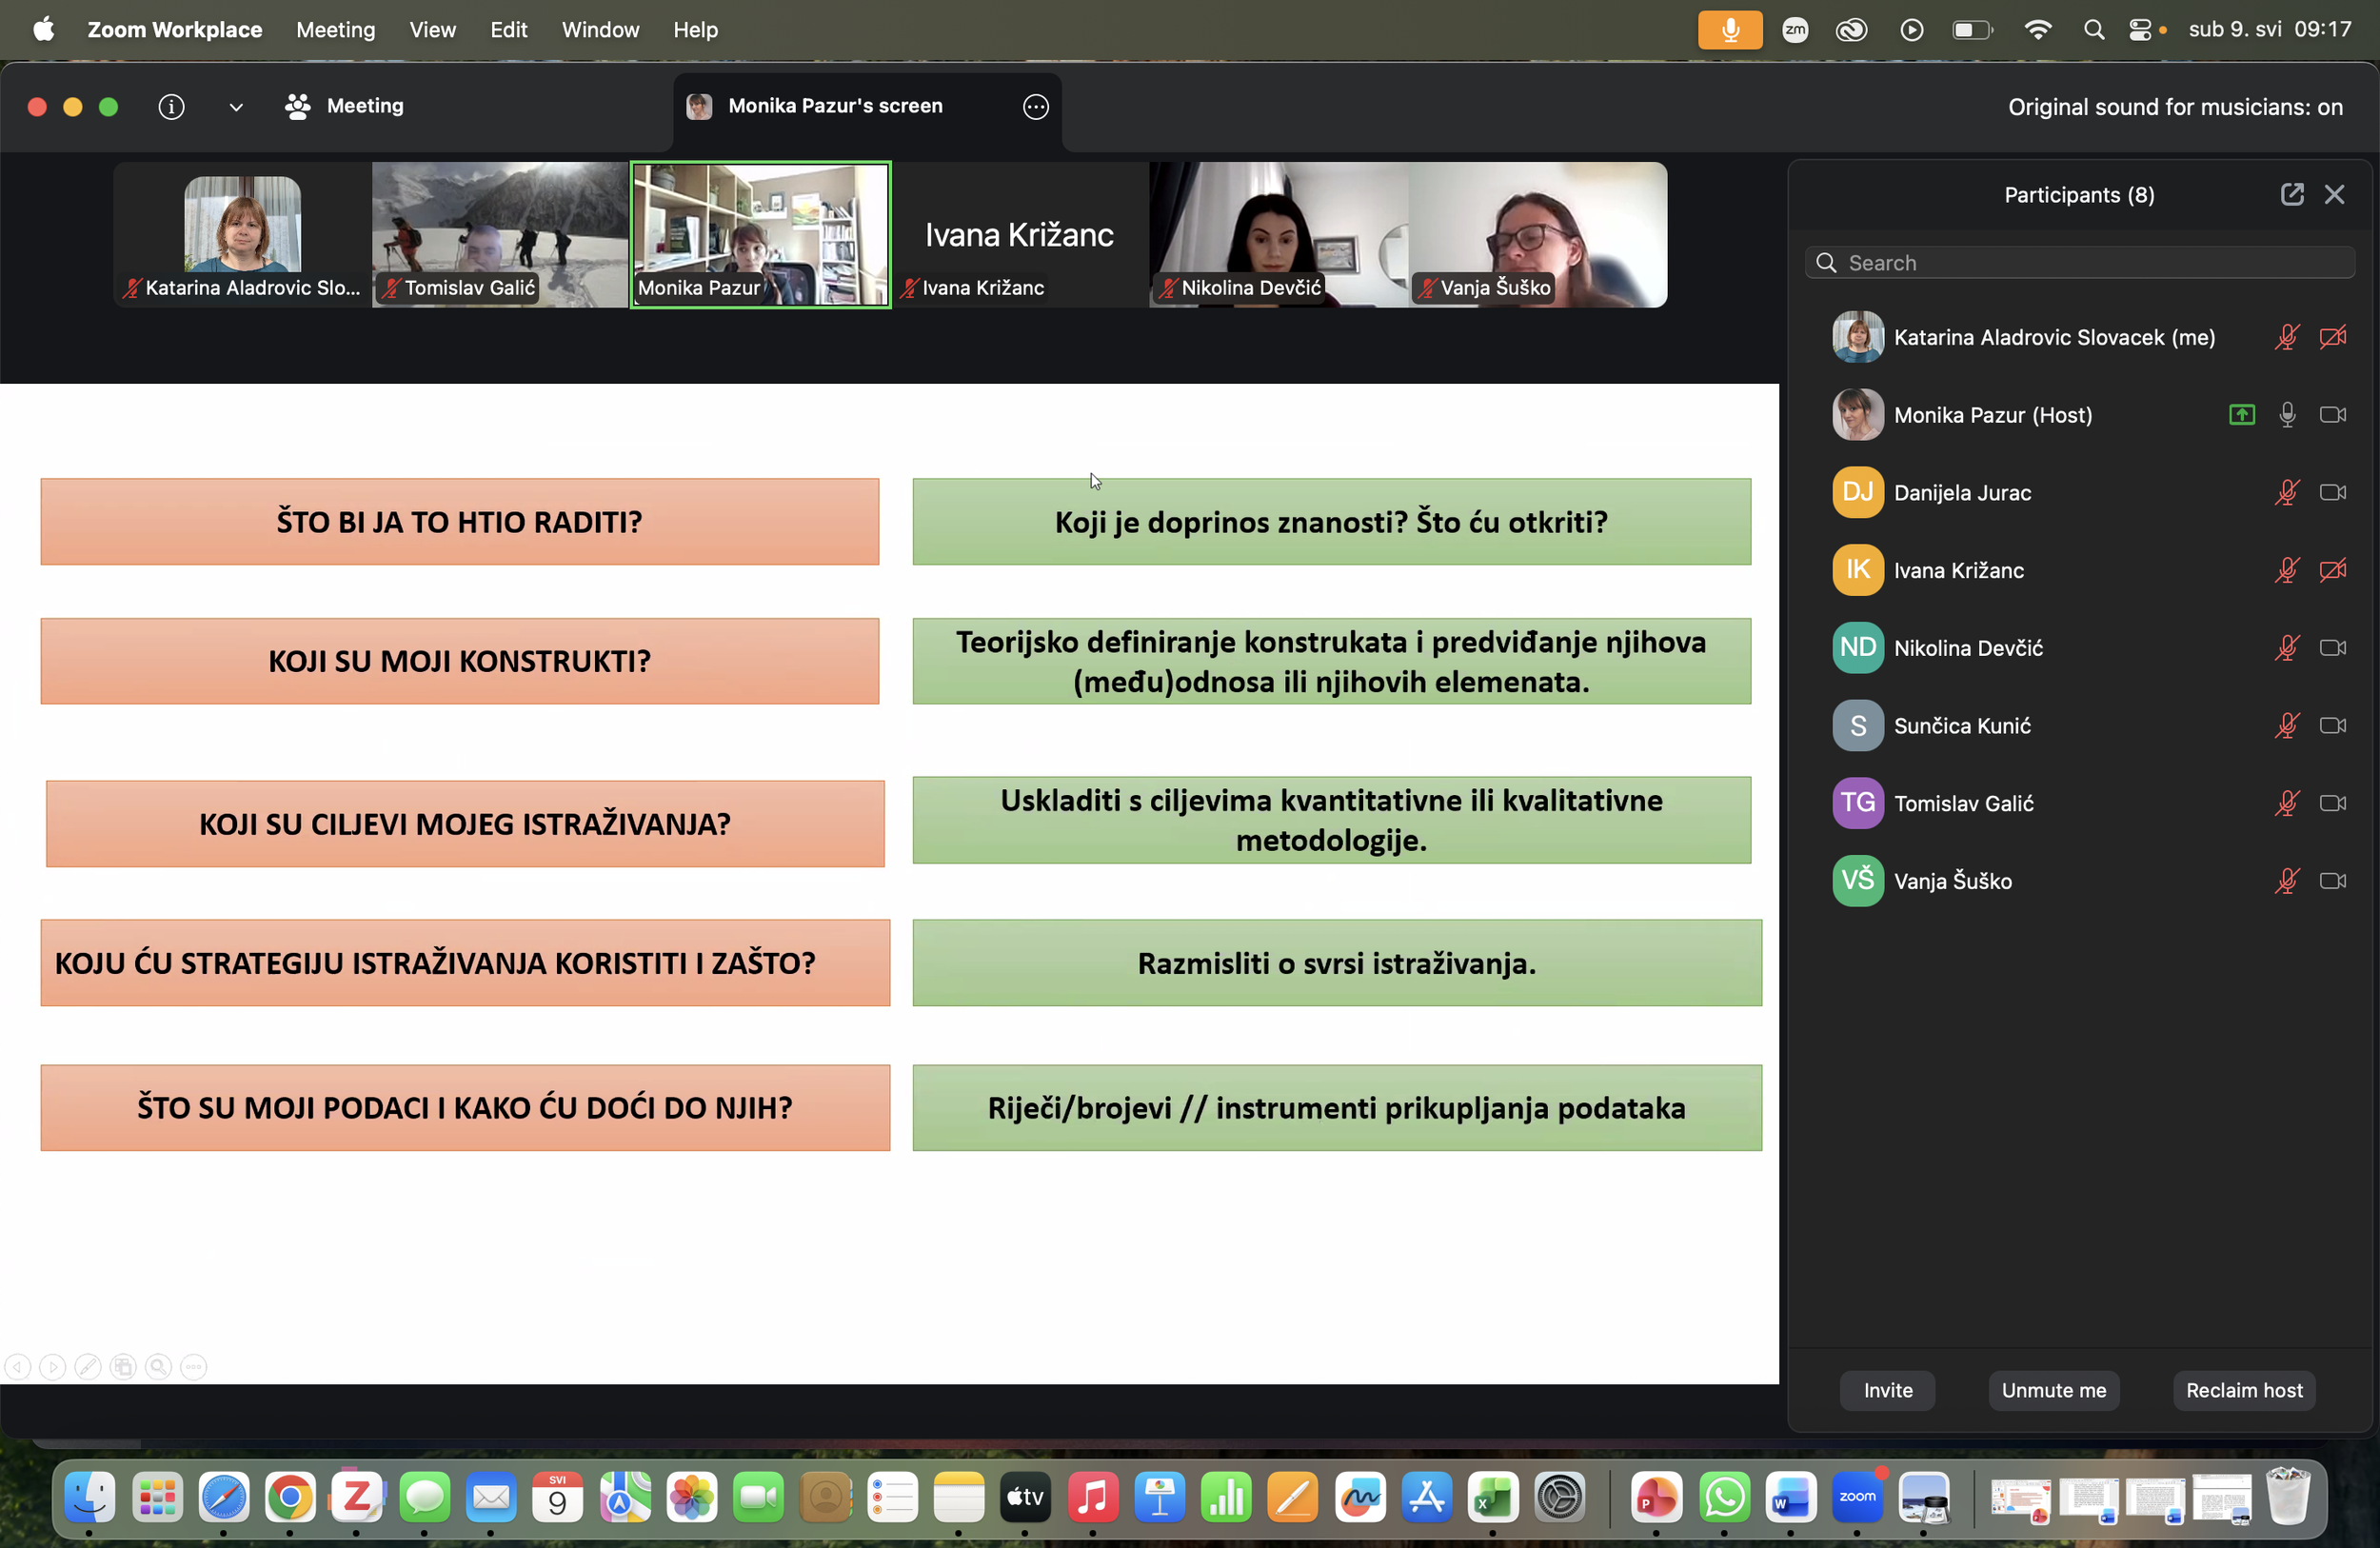This screenshot has width=2380, height=1548.
Task: Click Tomislav Galić's camera icon in list
Action: (x=2333, y=803)
